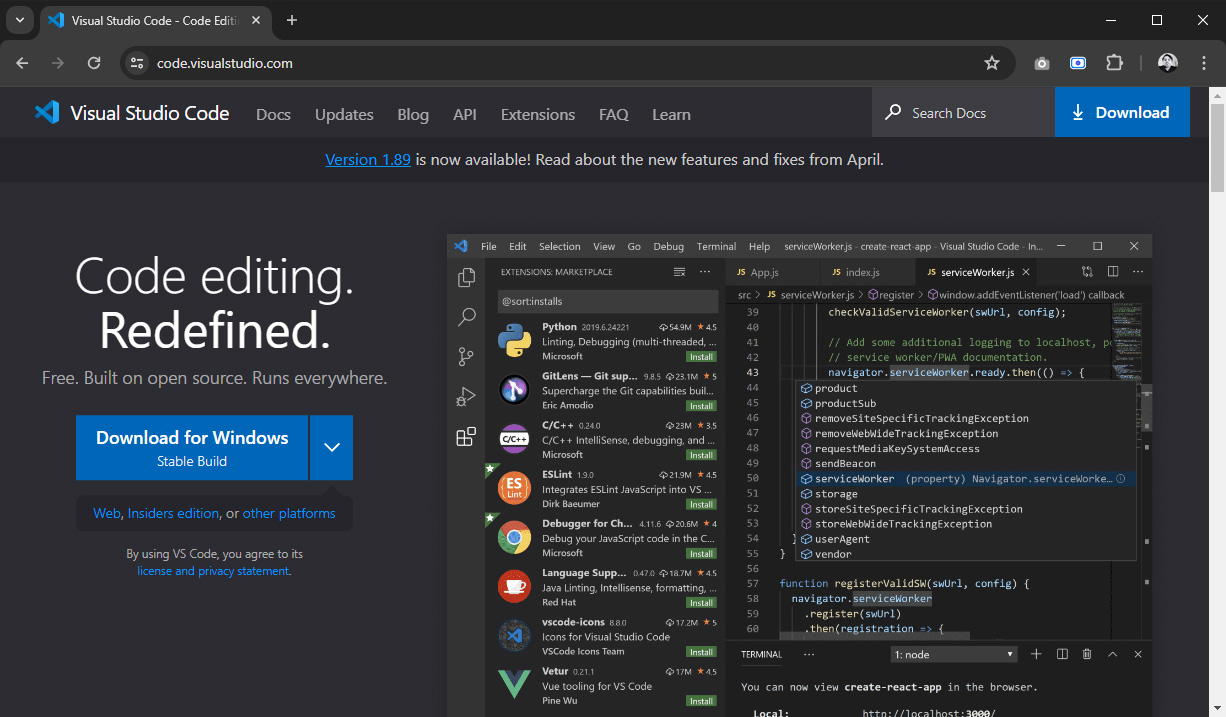This screenshot has height=717, width=1226.
Task: Click the kill terminal trash icon
Action: coord(1087,654)
